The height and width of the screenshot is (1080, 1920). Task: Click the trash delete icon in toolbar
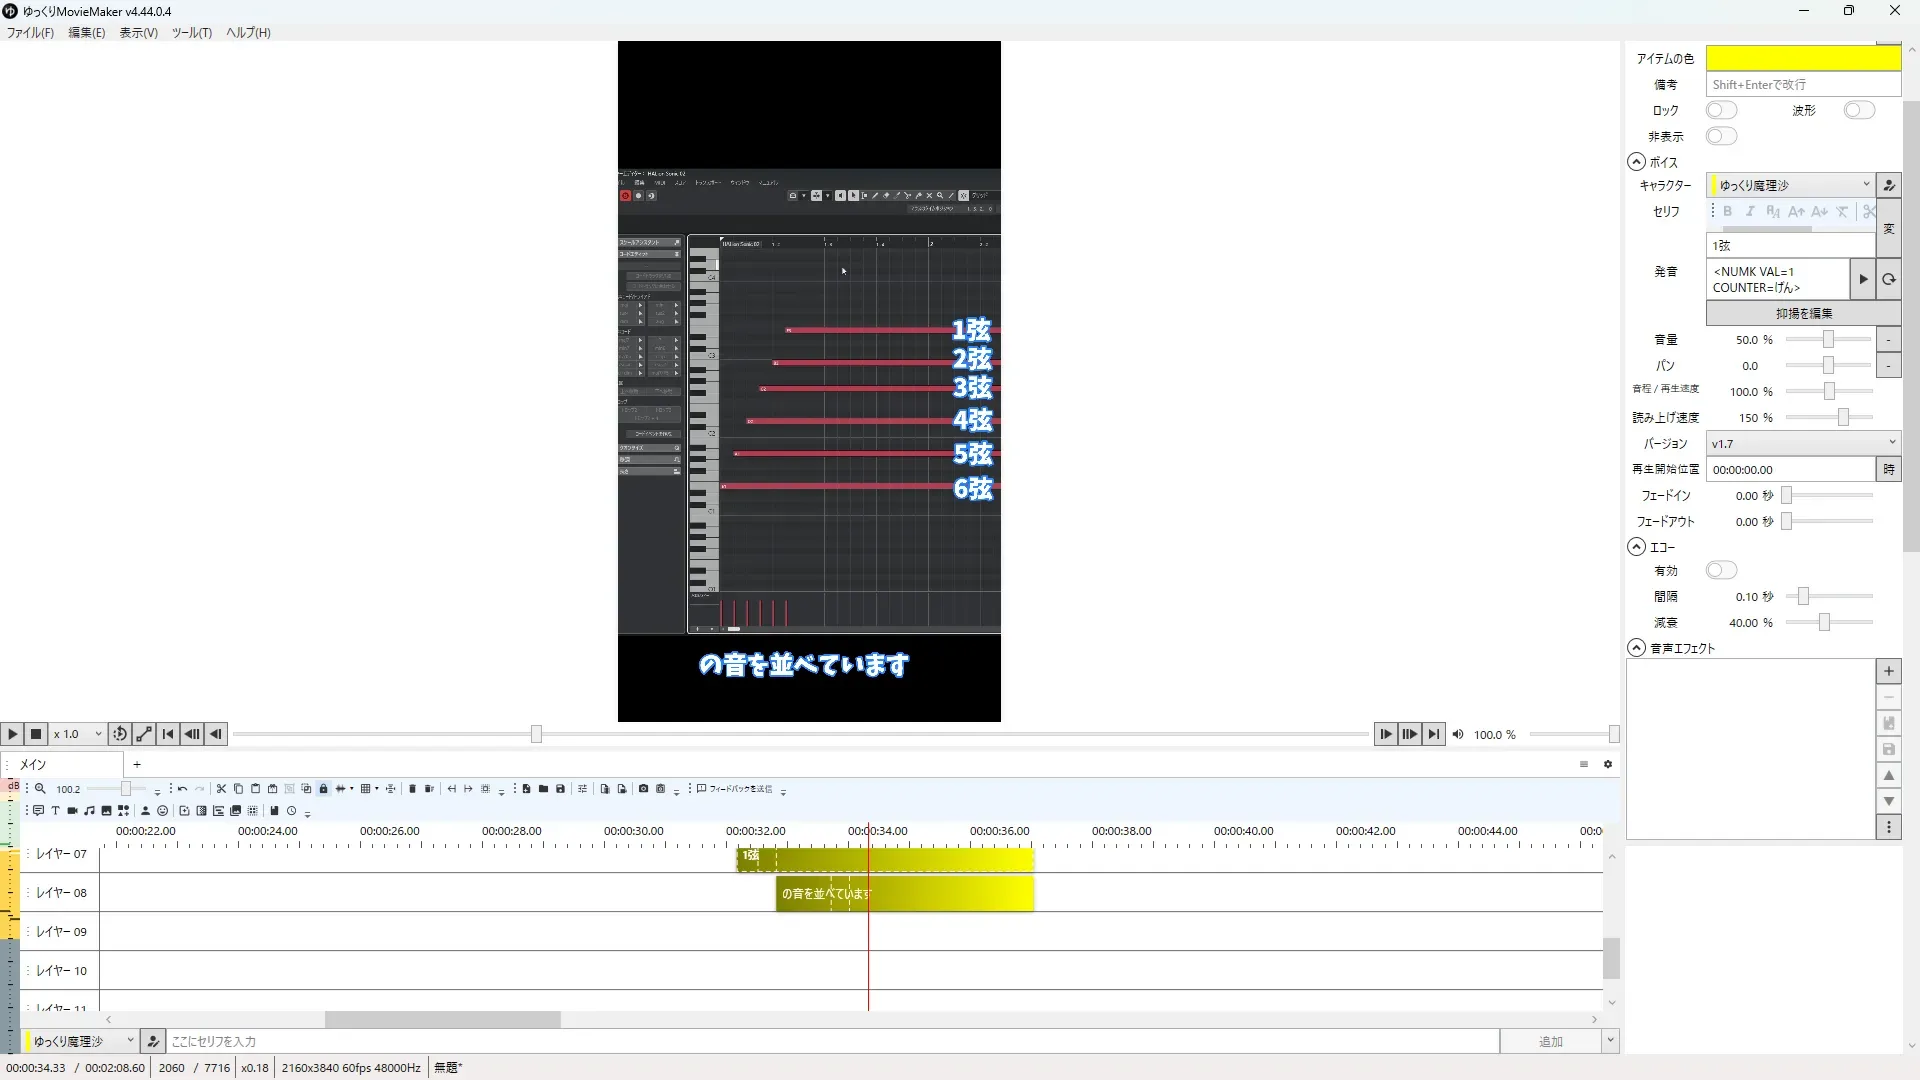pyautogui.click(x=412, y=789)
